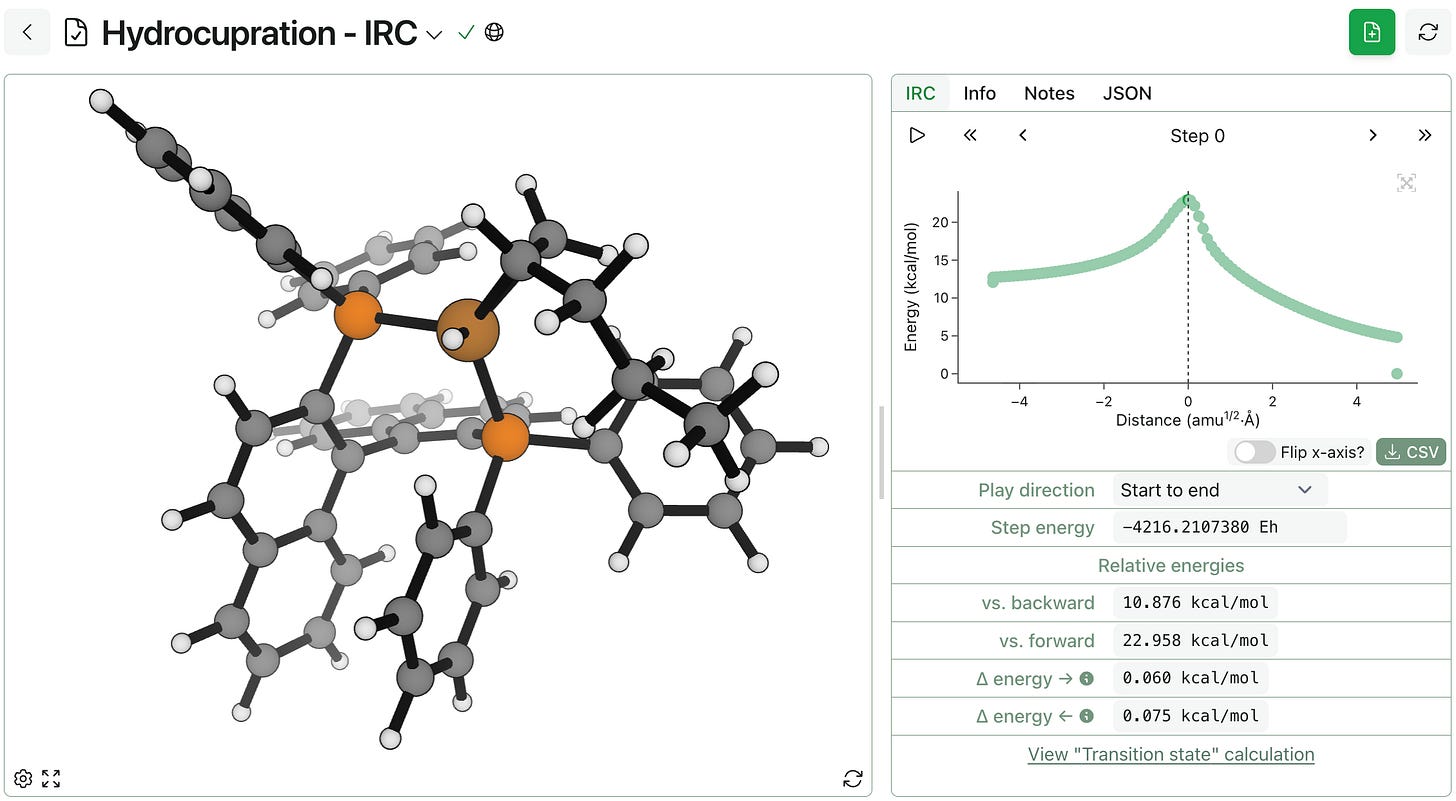This screenshot has height=801, width=1456.
Task: Open the Info tab
Action: pos(979,93)
